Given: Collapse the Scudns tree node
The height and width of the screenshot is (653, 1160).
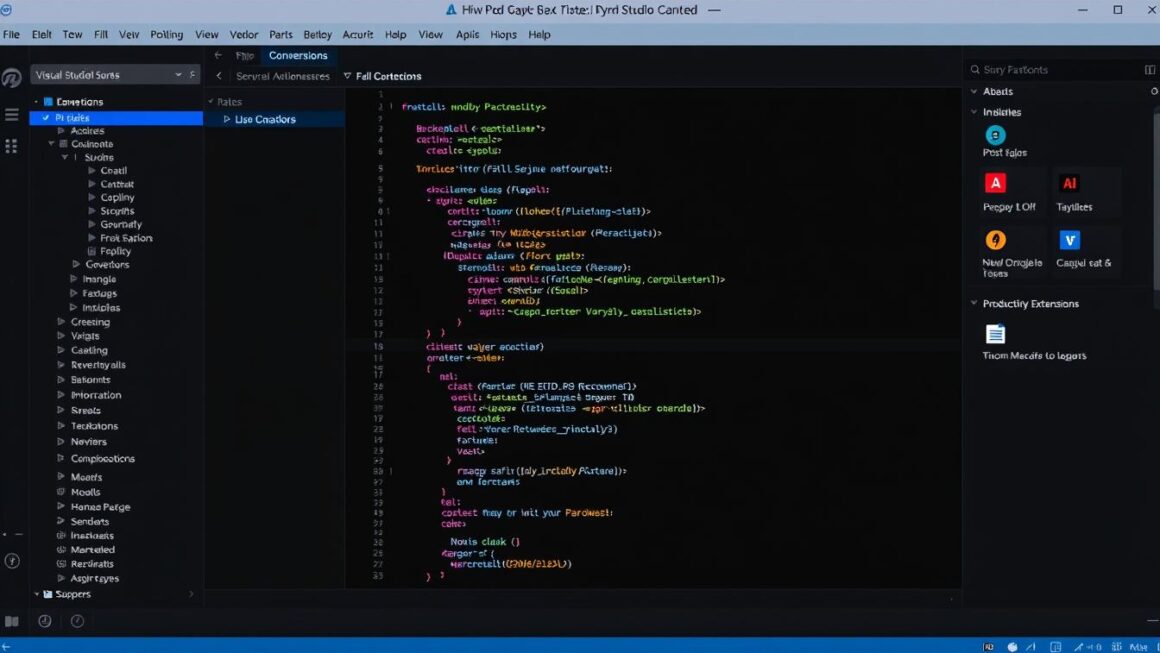Looking at the screenshot, I should (64, 157).
